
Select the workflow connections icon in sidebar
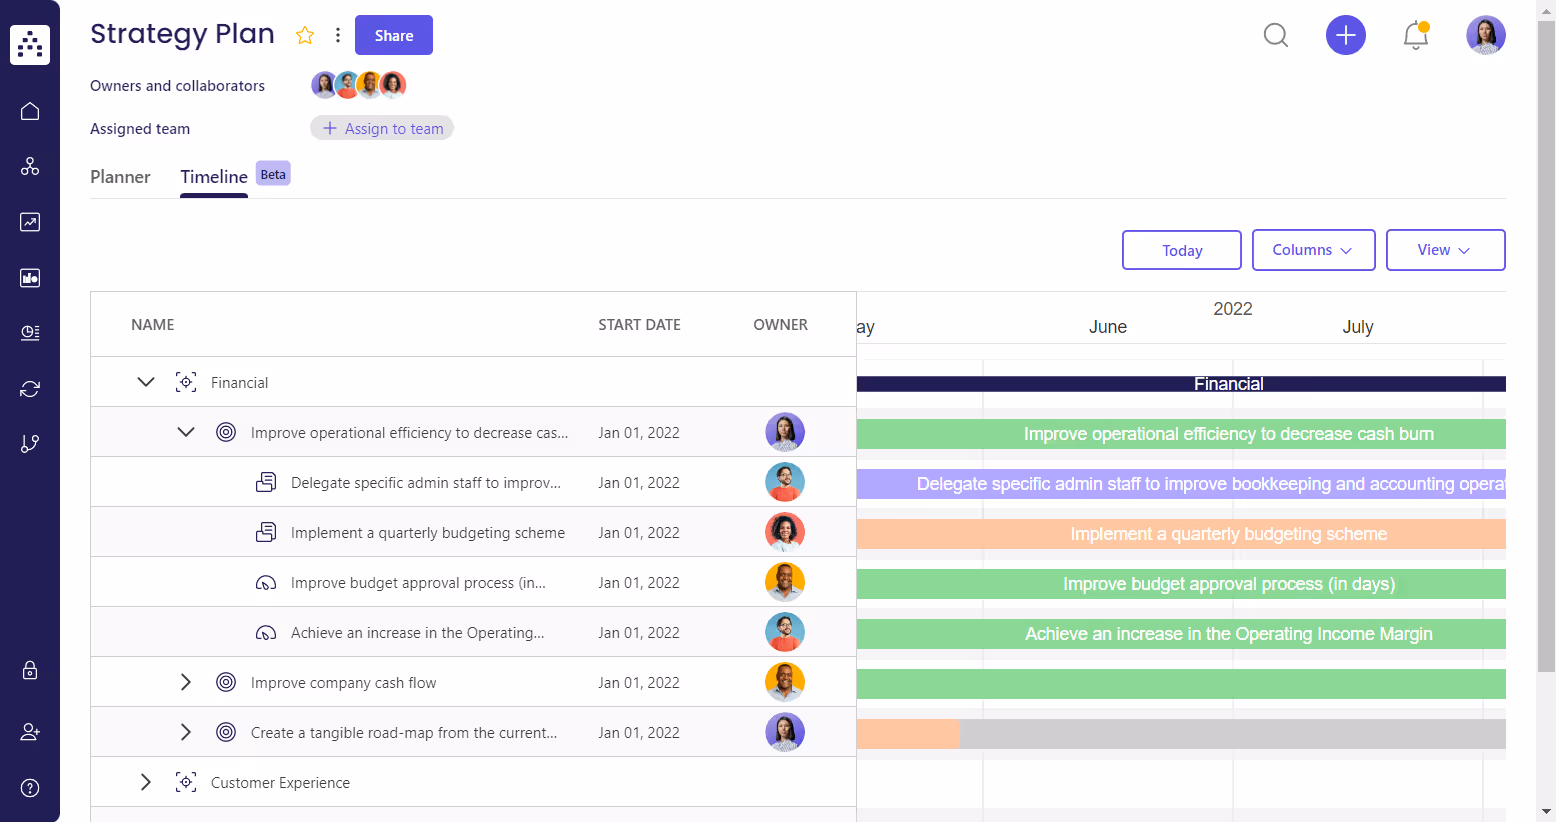coord(29,166)
